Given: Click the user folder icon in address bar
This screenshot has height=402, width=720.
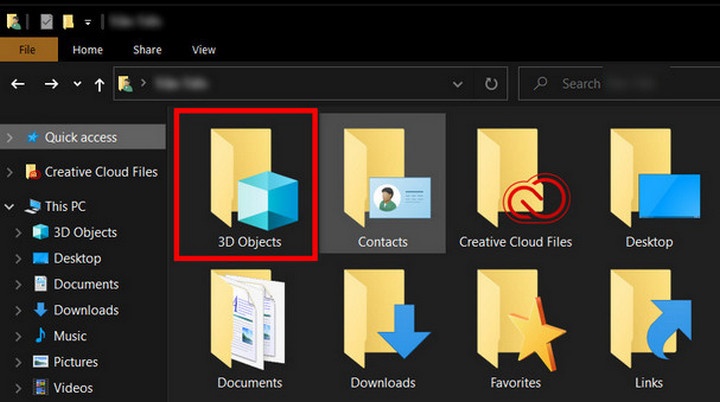Looking at the screenshot, I should tap(125, 84).
